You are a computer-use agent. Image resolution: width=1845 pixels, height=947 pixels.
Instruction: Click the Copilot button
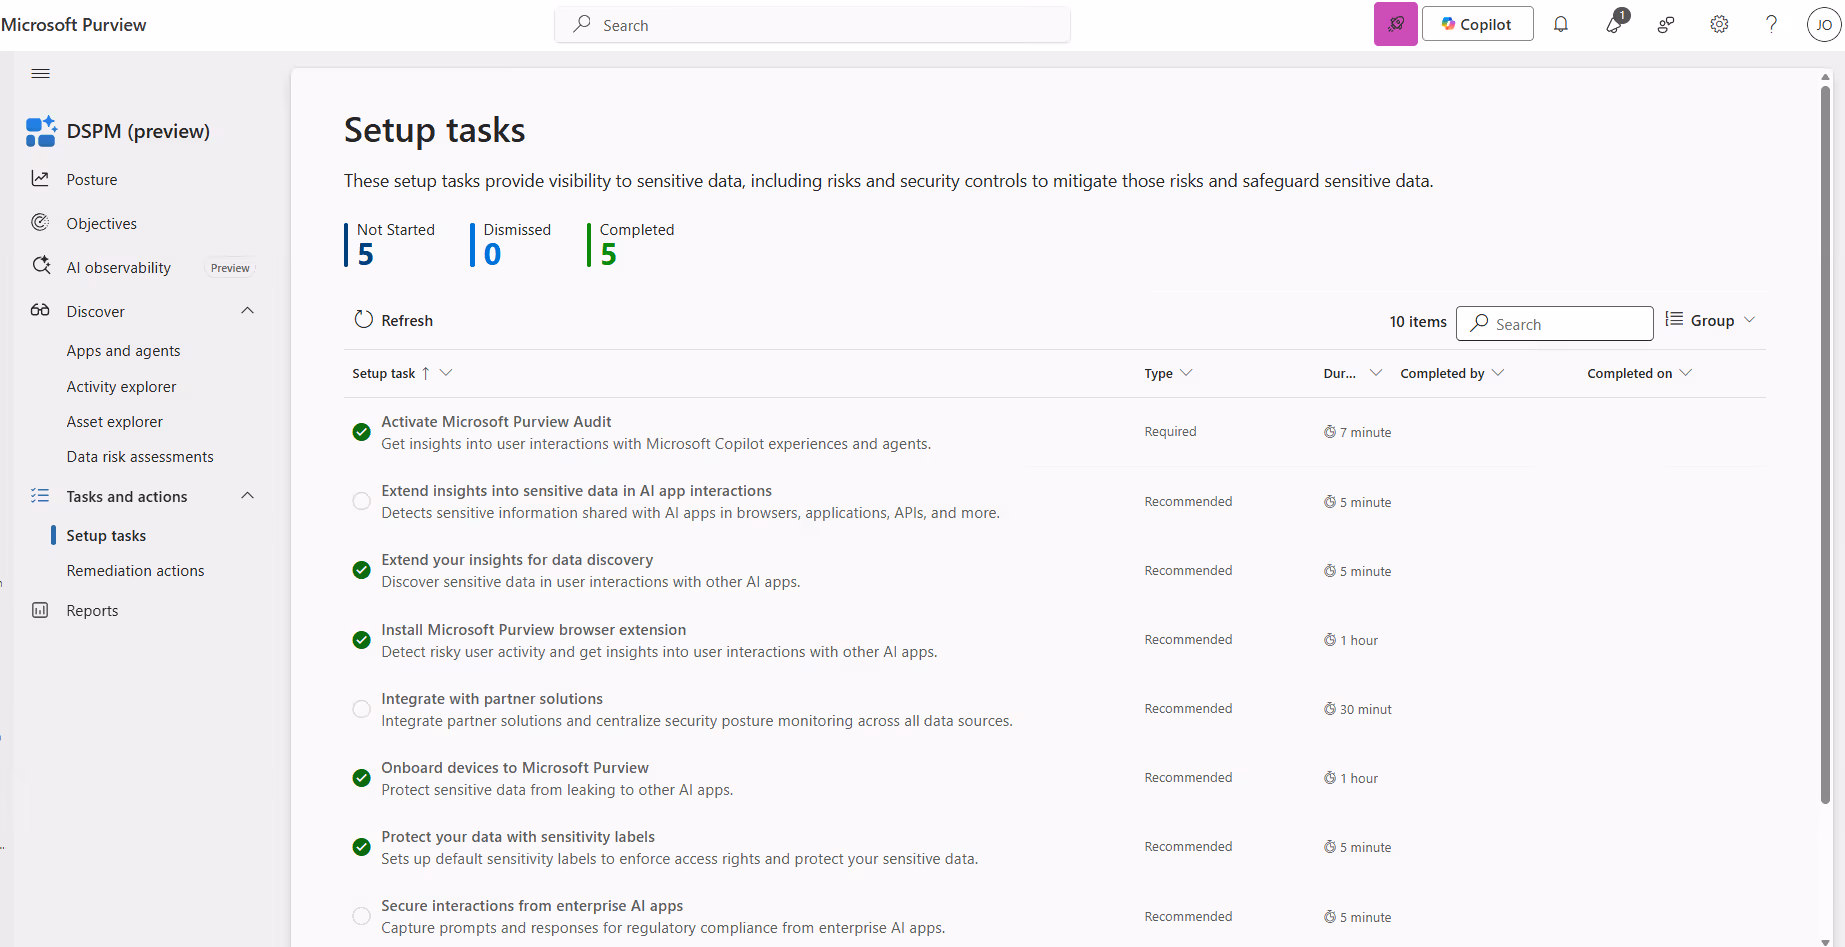pos(1477,24)
